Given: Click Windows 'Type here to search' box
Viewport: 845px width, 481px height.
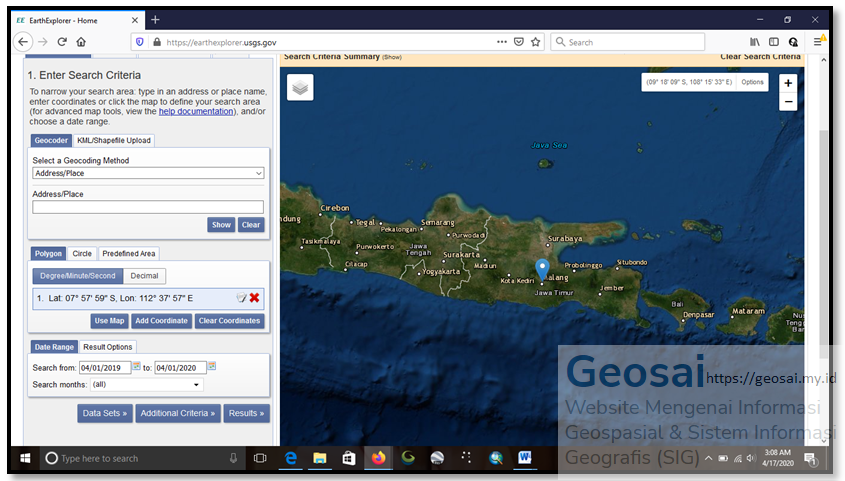Looking at the screenshot, I should (x=141, y=458).
